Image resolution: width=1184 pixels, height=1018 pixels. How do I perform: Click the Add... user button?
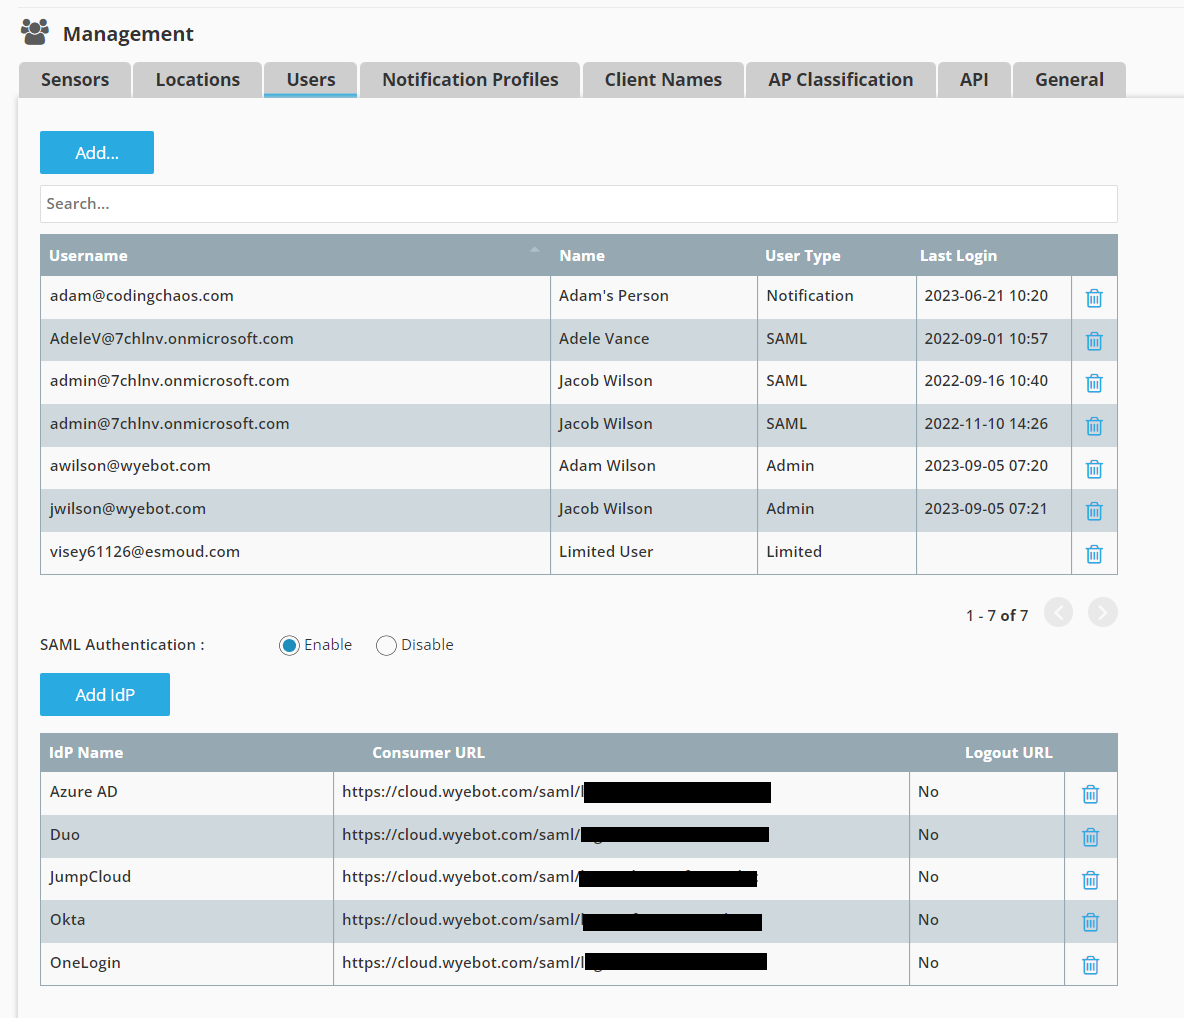tap(97, 153)
